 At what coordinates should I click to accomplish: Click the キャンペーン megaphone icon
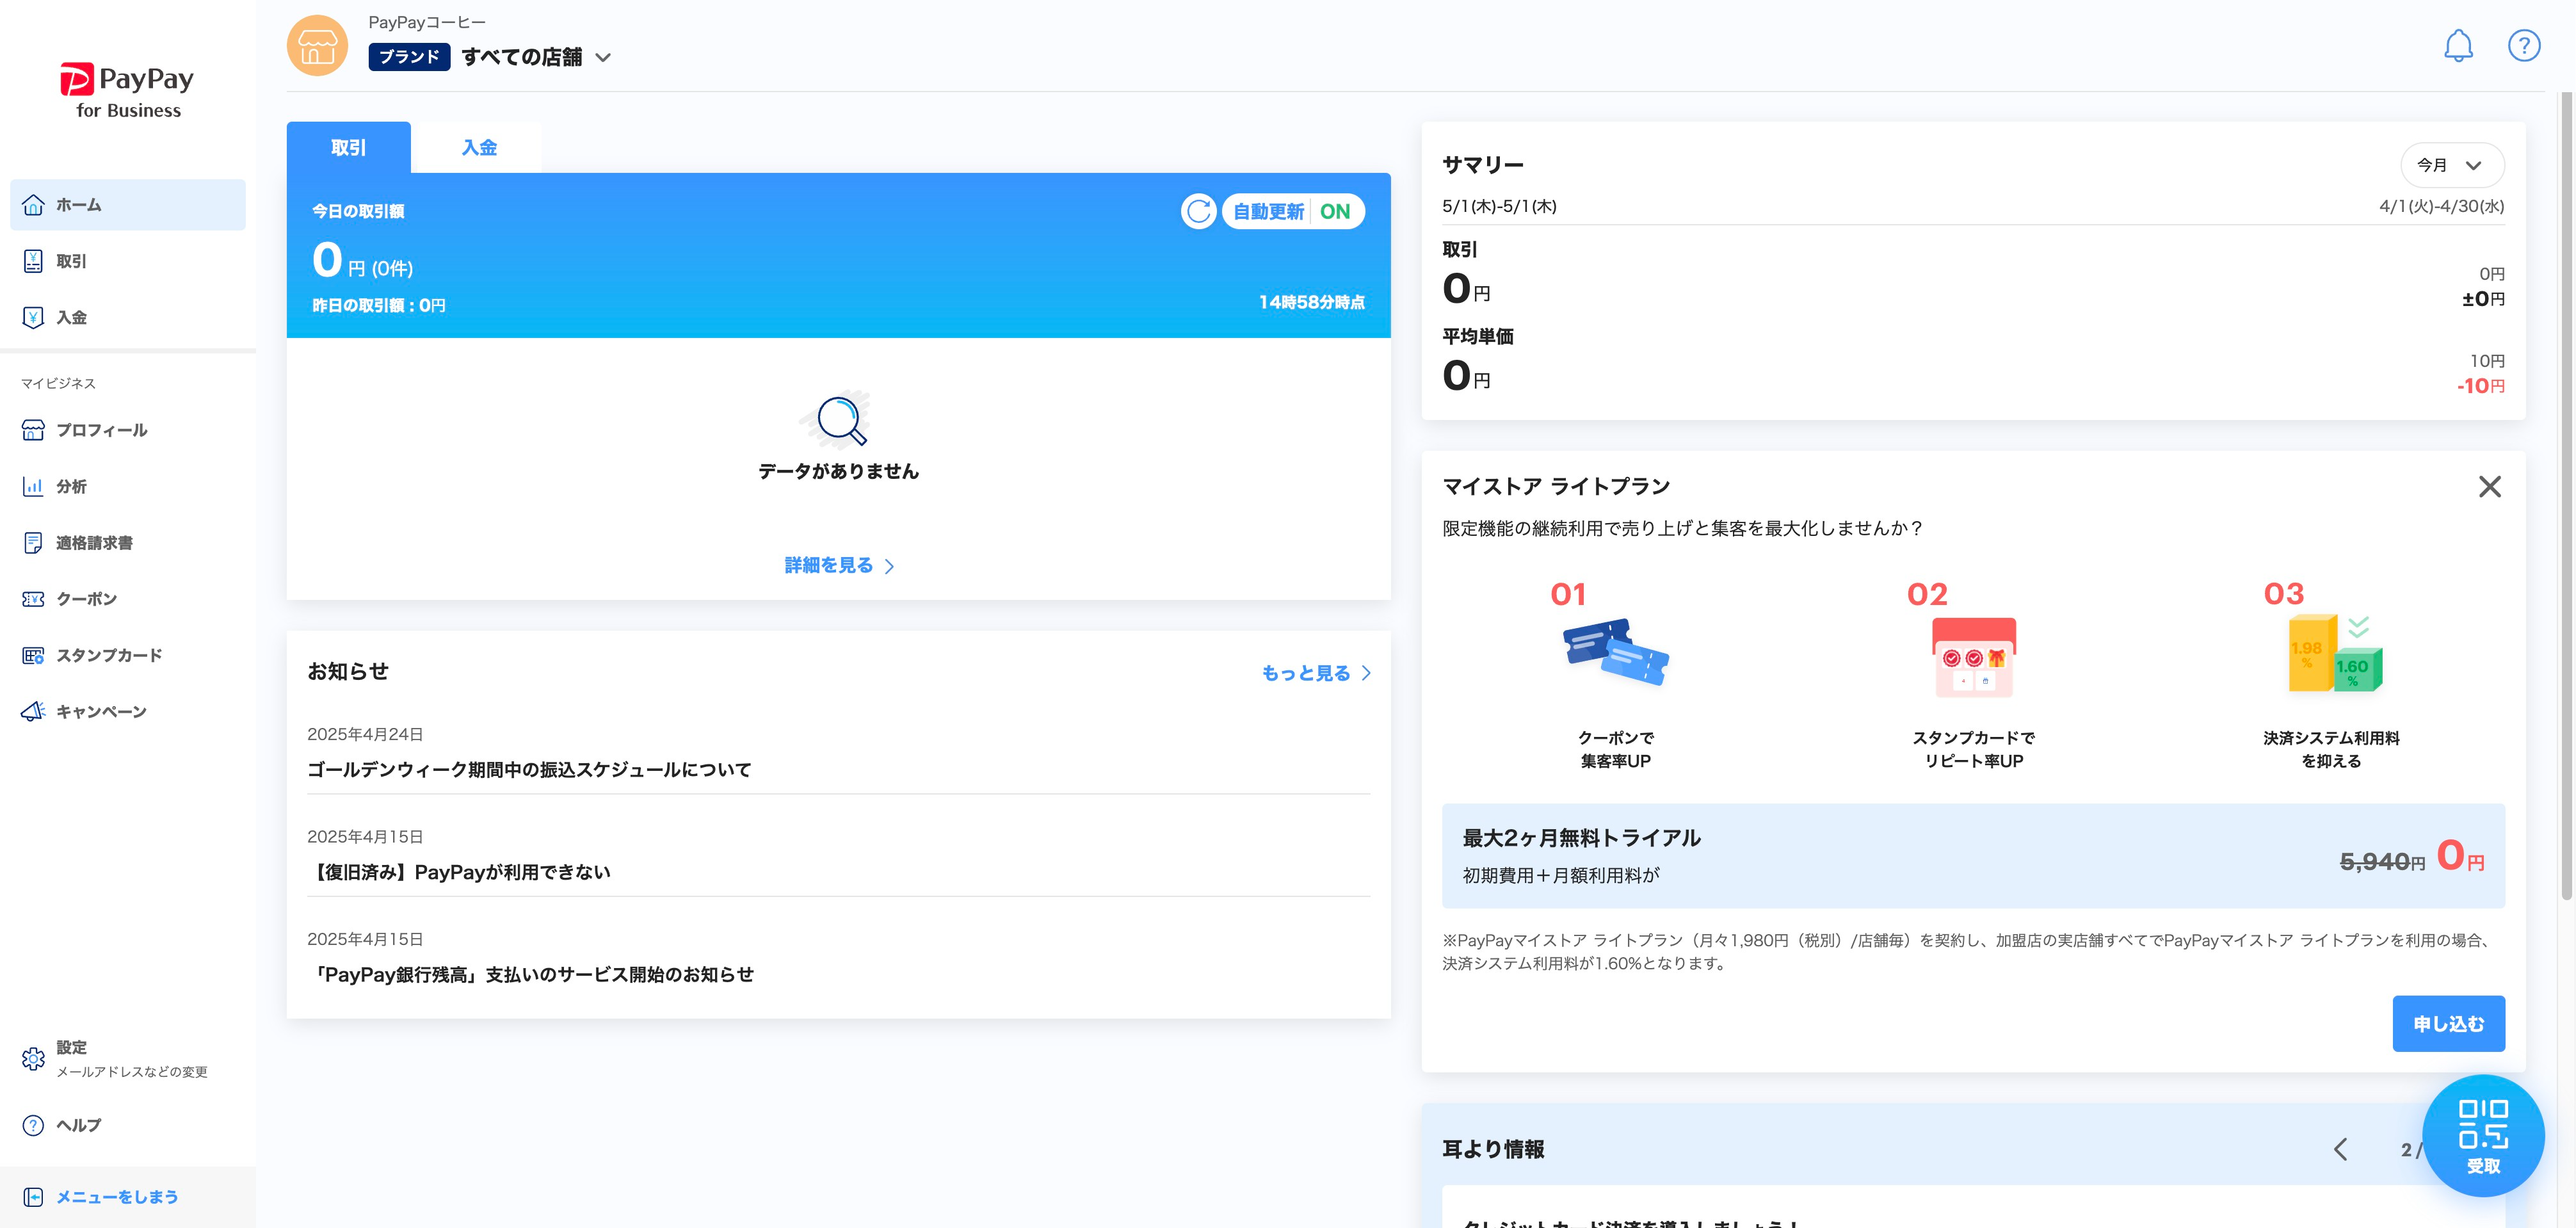33,711
